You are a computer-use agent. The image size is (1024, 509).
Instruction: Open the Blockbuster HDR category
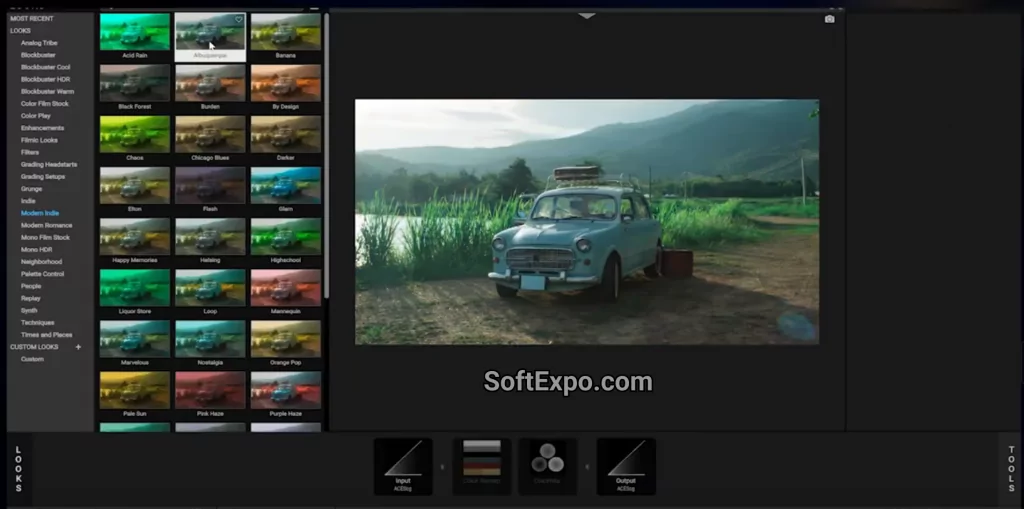pos(46,79)
